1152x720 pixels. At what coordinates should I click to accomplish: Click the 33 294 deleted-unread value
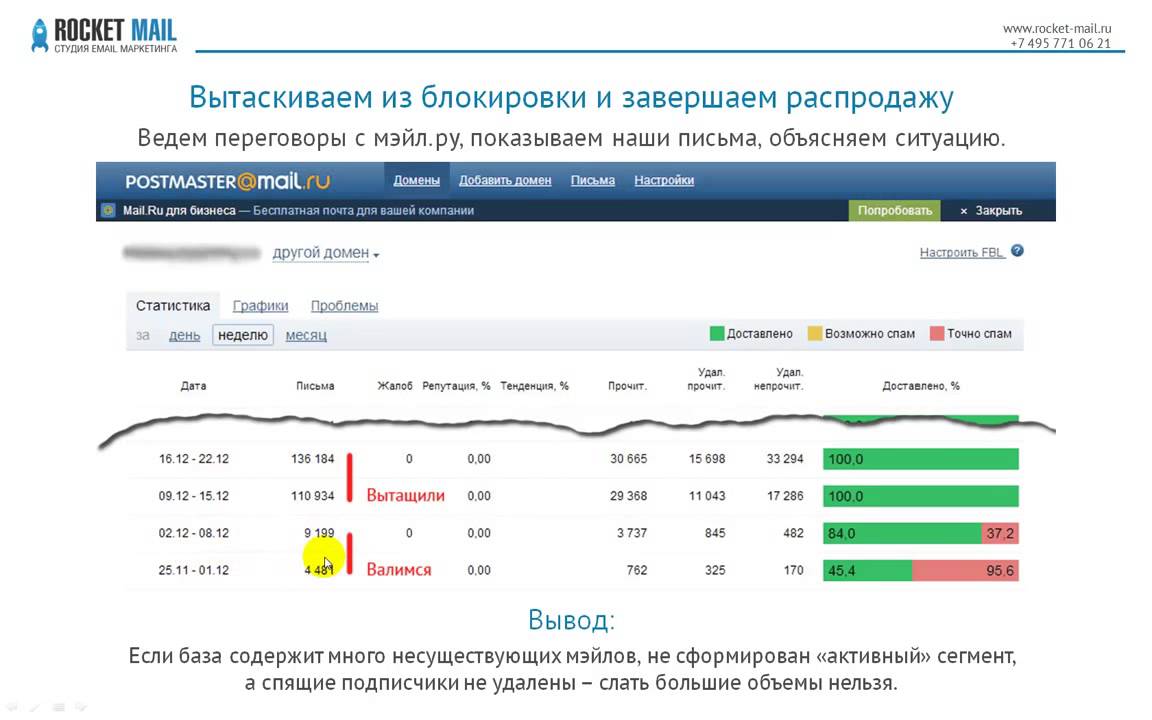pyautogui.click(x=785, y=459)
